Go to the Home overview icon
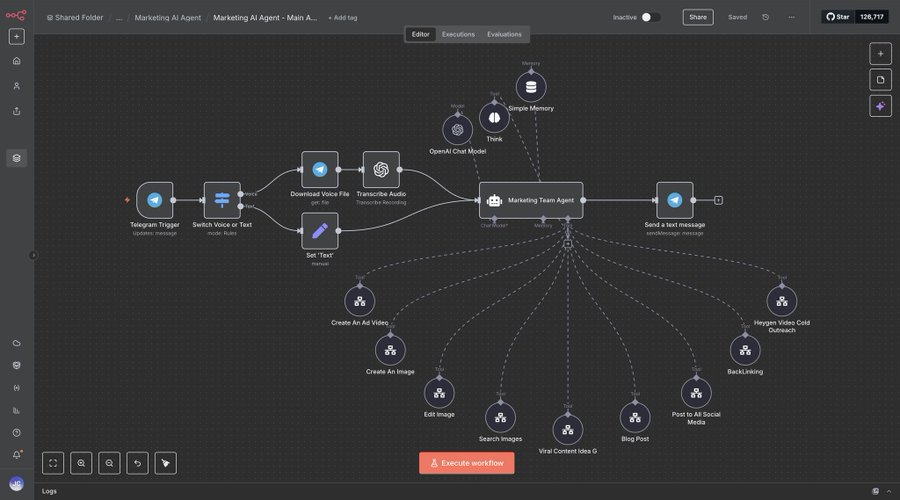900x500 pixels. [x=17, y=61]
